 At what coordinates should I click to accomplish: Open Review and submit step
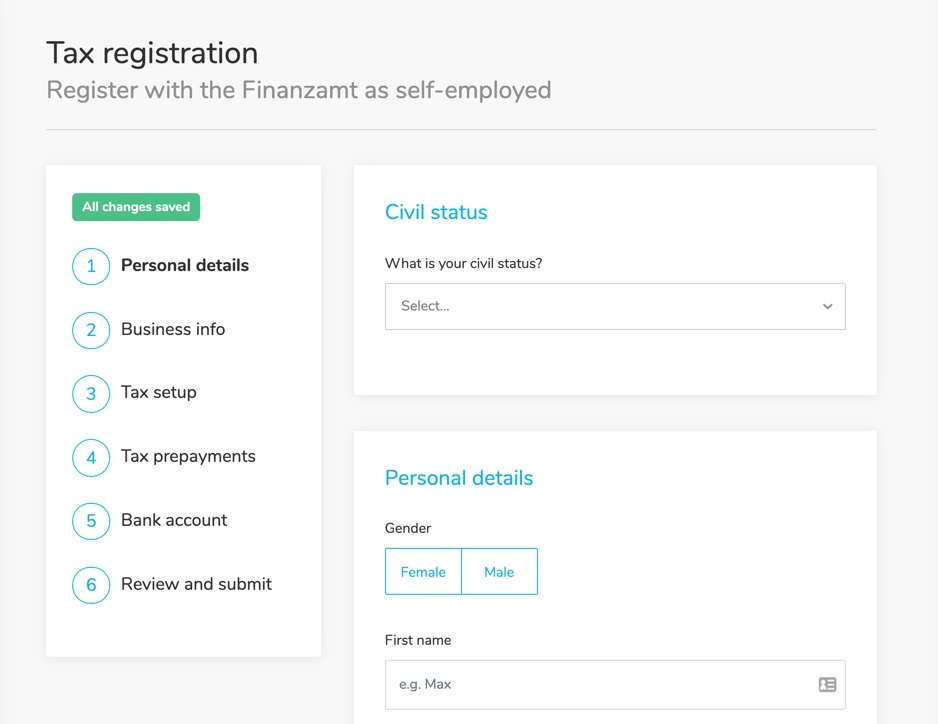[196, 584]
